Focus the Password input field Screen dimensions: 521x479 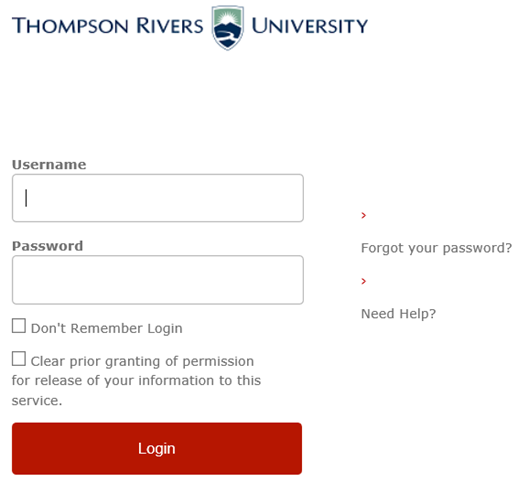[158, 280]
